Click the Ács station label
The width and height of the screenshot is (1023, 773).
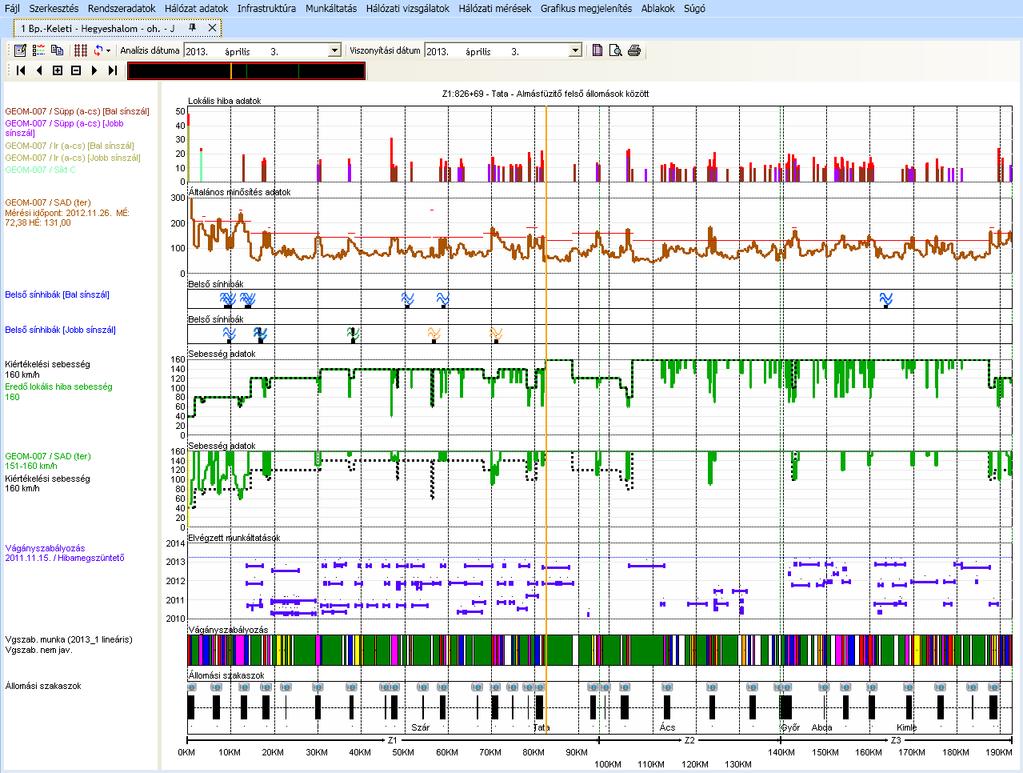pos(667,727)
